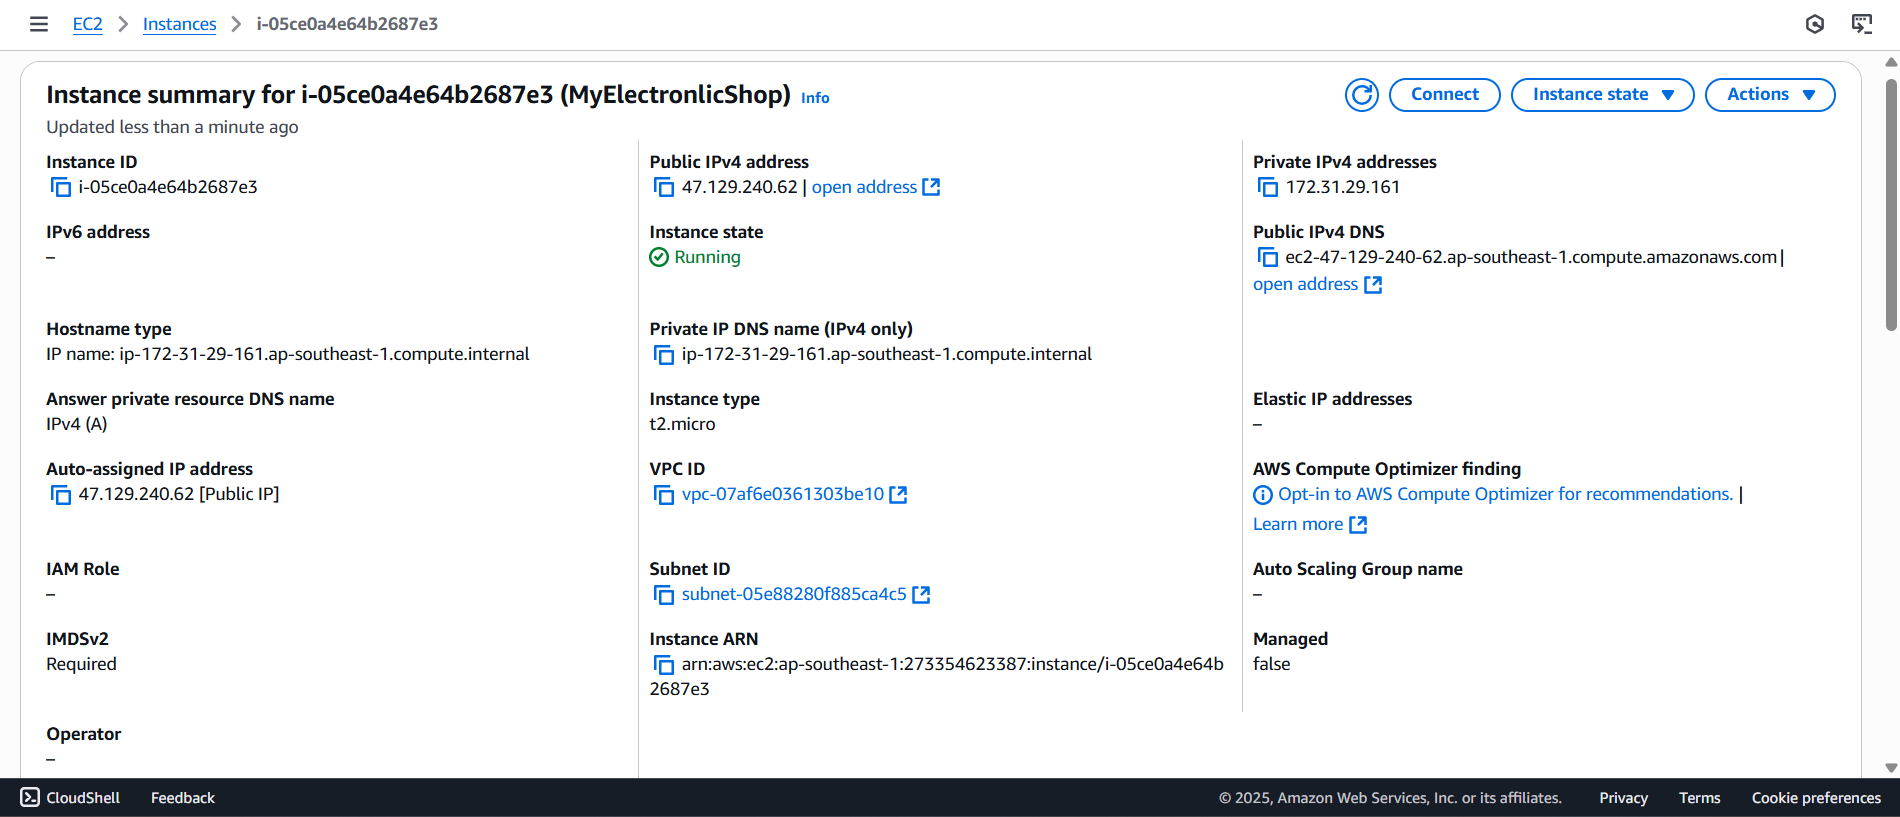1900x817 pixels.
Task: Open subnet-05e88280f885ca4c5 link
Action: (x=794, y=594)
